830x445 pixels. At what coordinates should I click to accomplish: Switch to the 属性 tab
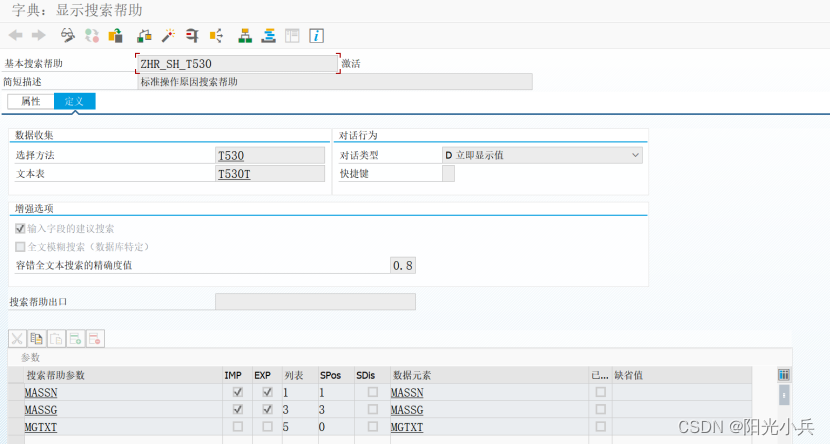[x=31, y=101]
